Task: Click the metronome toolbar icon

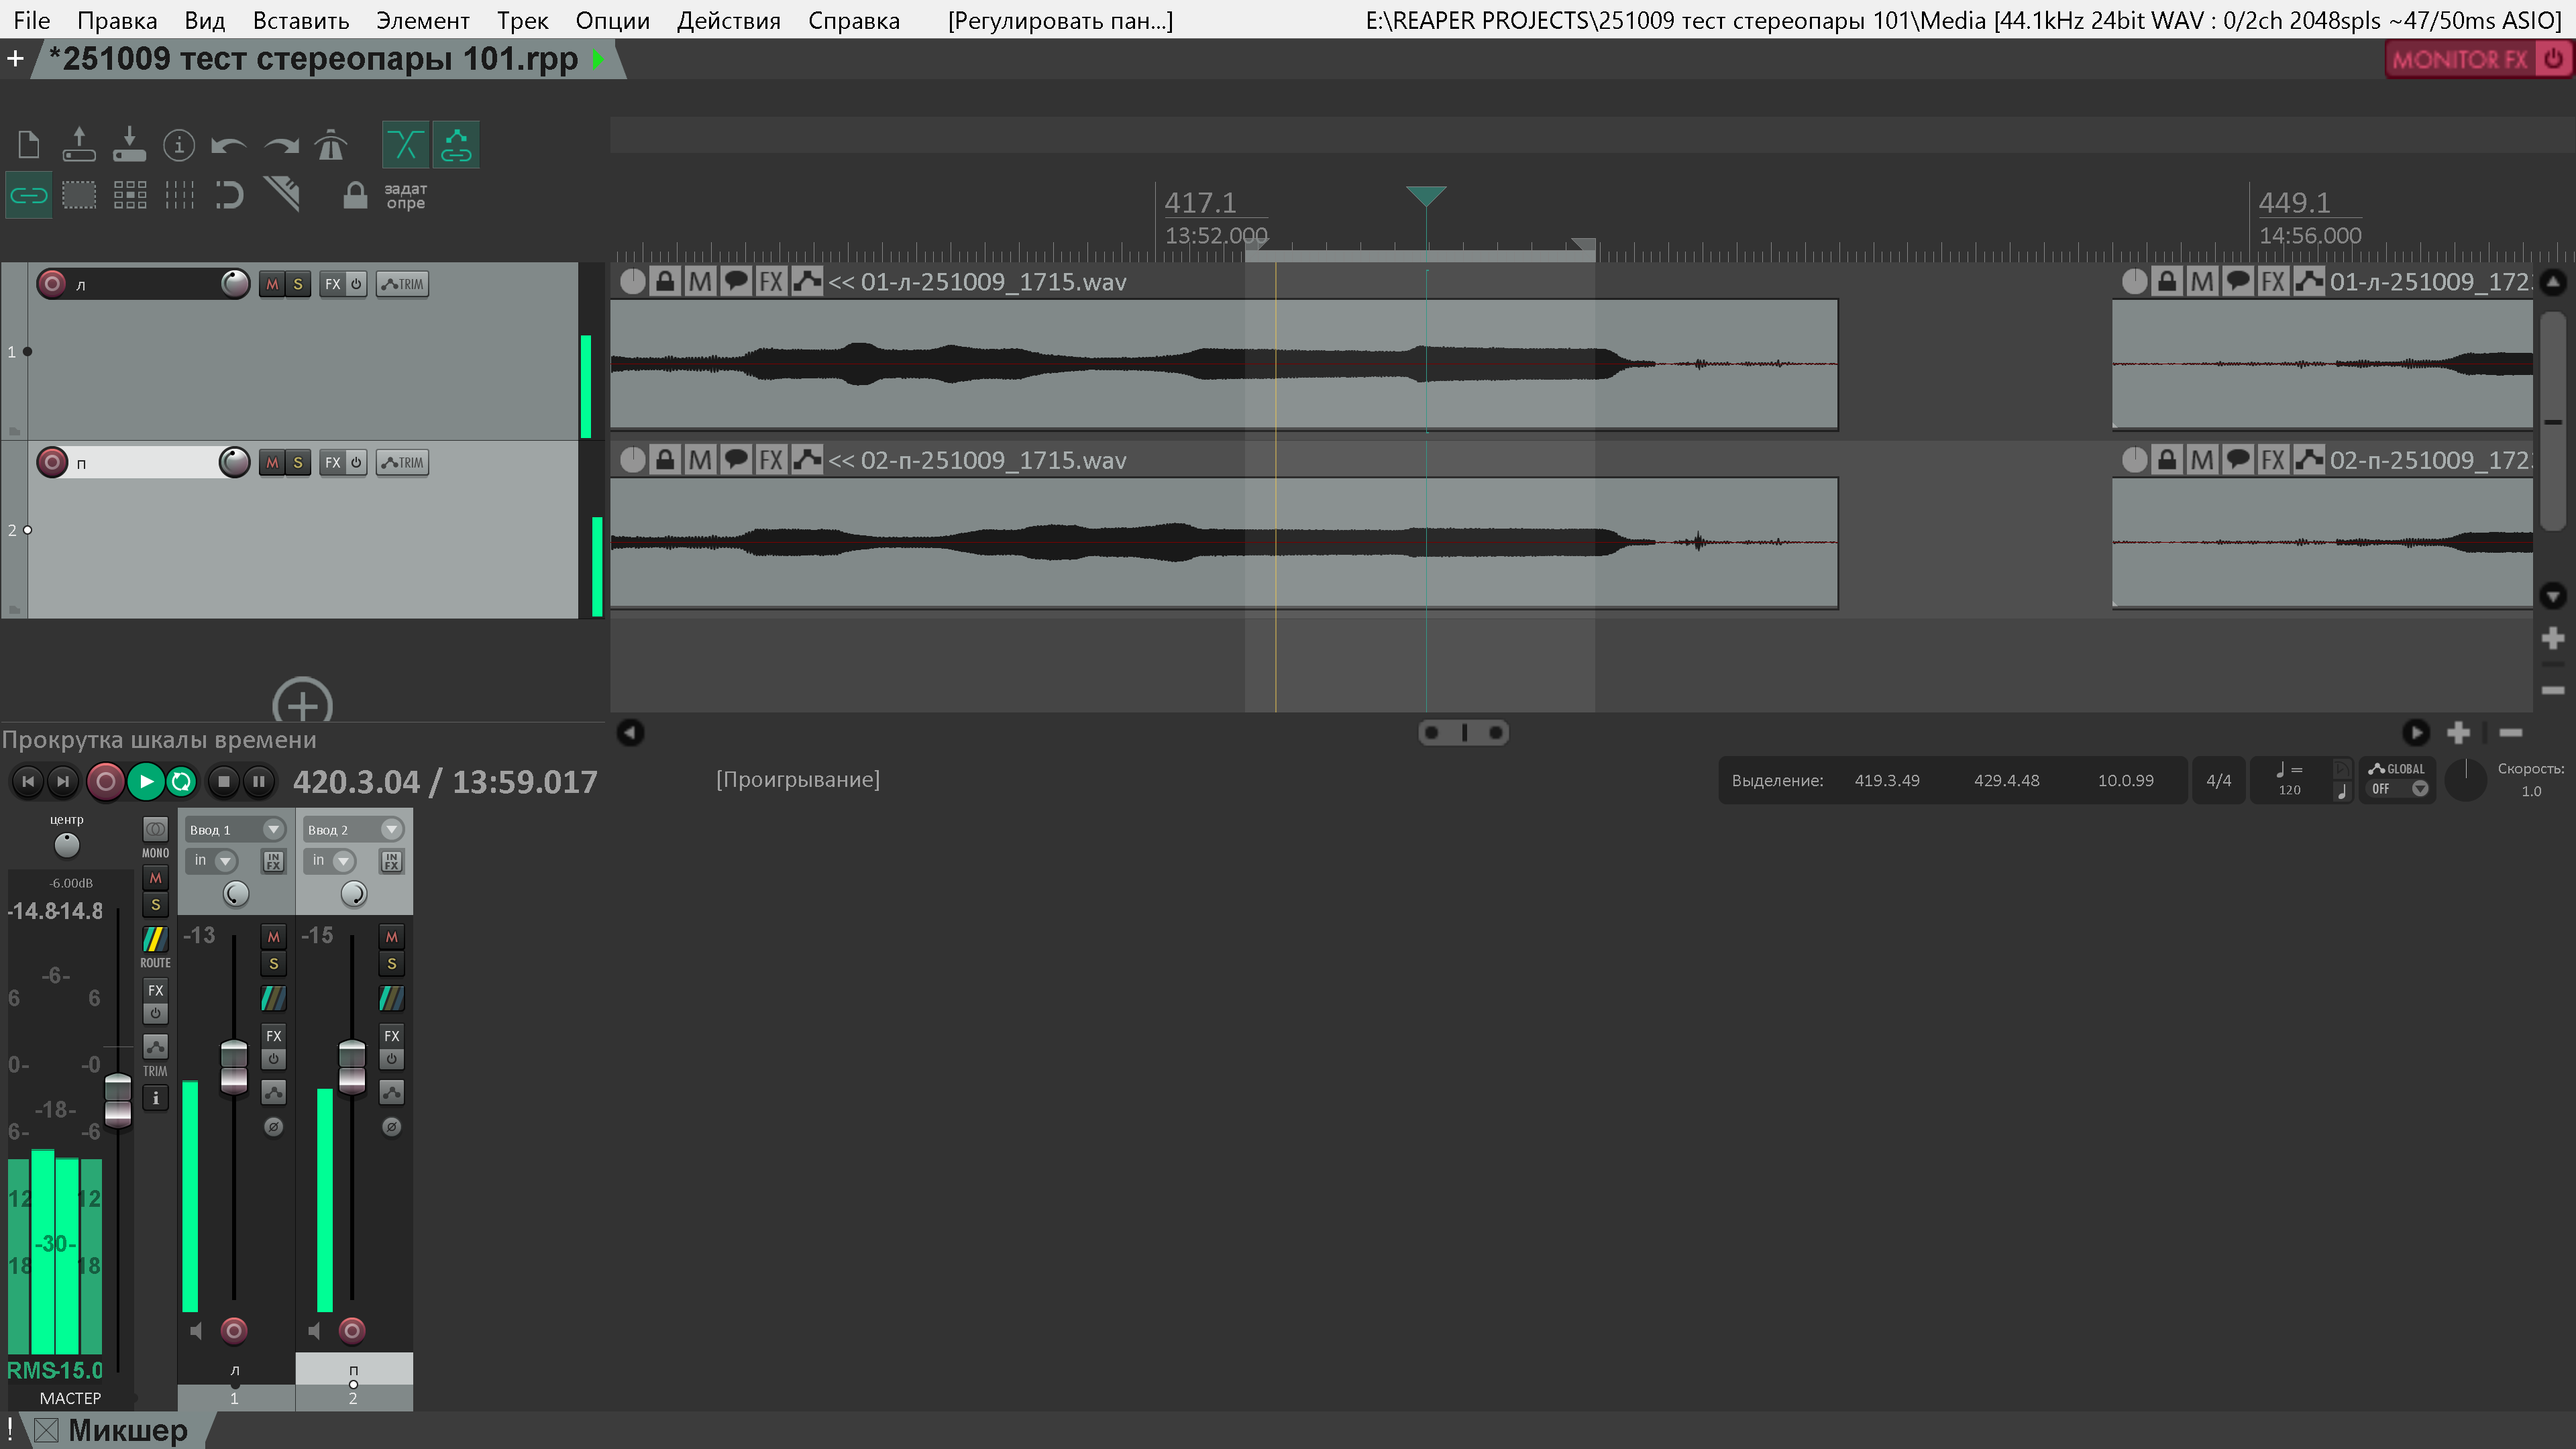Action: tap(330, 146)
